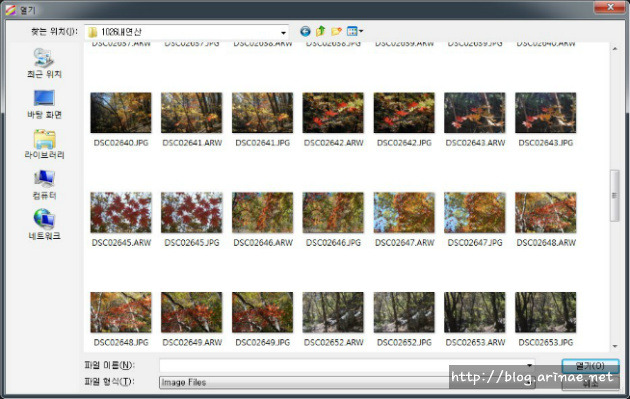Select thumbnail DSC02652.ARW
The image size is (630, 399).
[333, 312]
